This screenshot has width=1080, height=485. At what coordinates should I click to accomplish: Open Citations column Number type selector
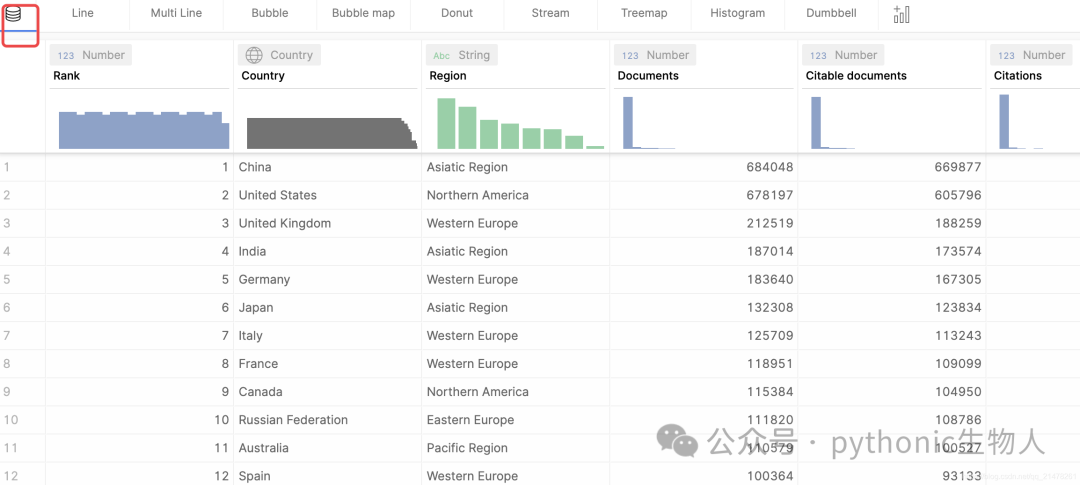click(x=1031, y=55)
